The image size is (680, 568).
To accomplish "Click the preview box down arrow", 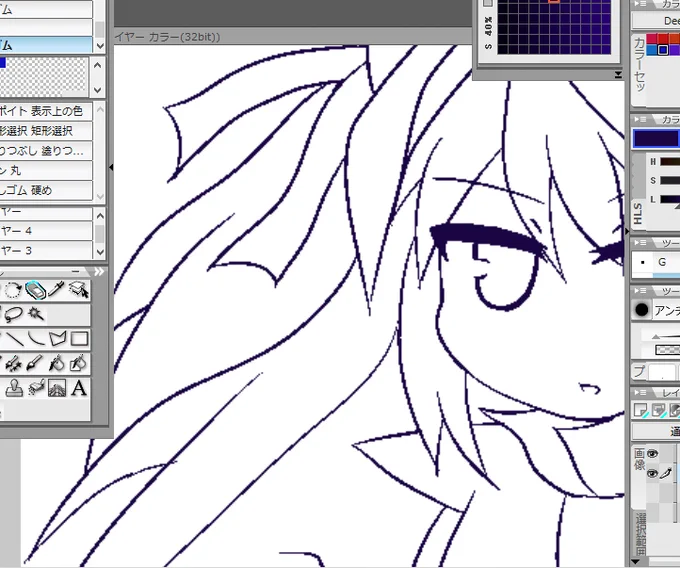I will click(98, 90).
